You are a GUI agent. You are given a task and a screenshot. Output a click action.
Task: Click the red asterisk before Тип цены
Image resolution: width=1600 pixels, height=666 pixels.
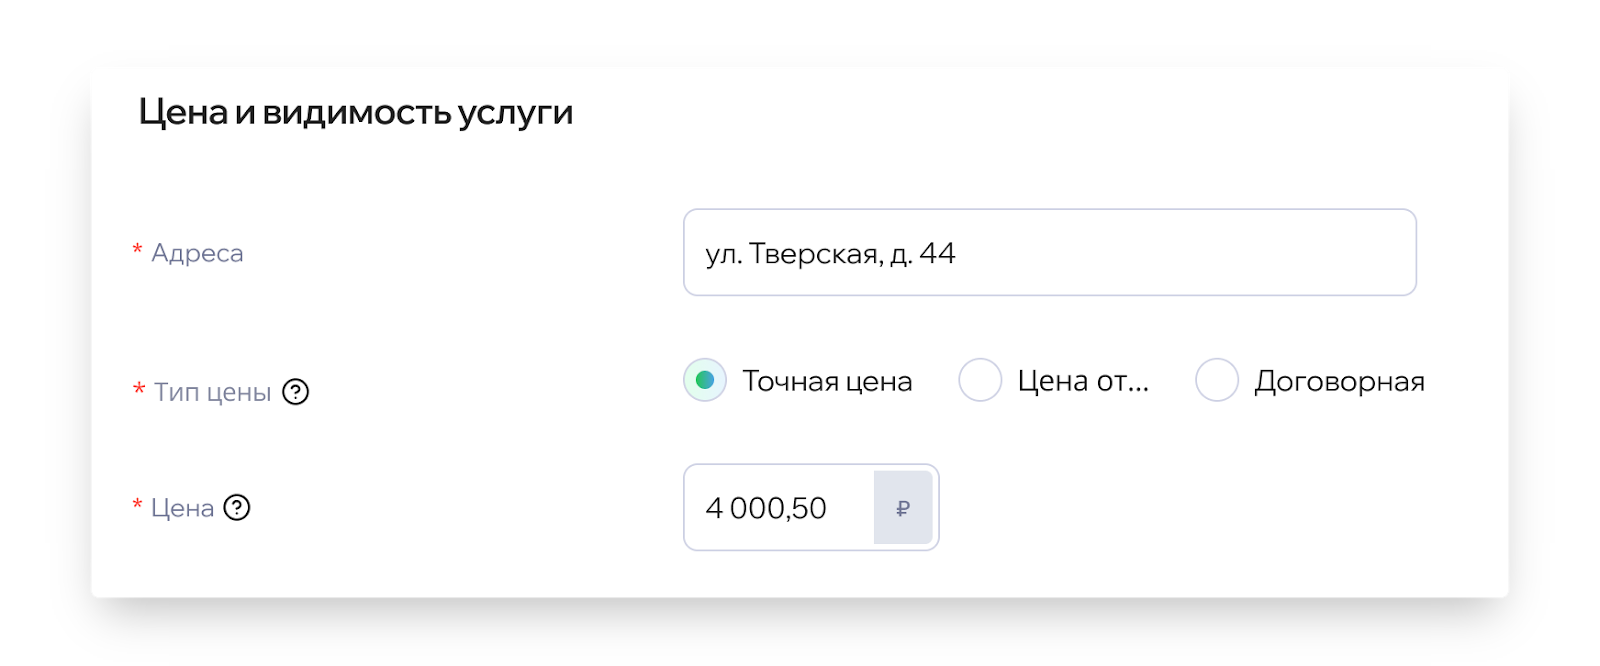(139, 389)
